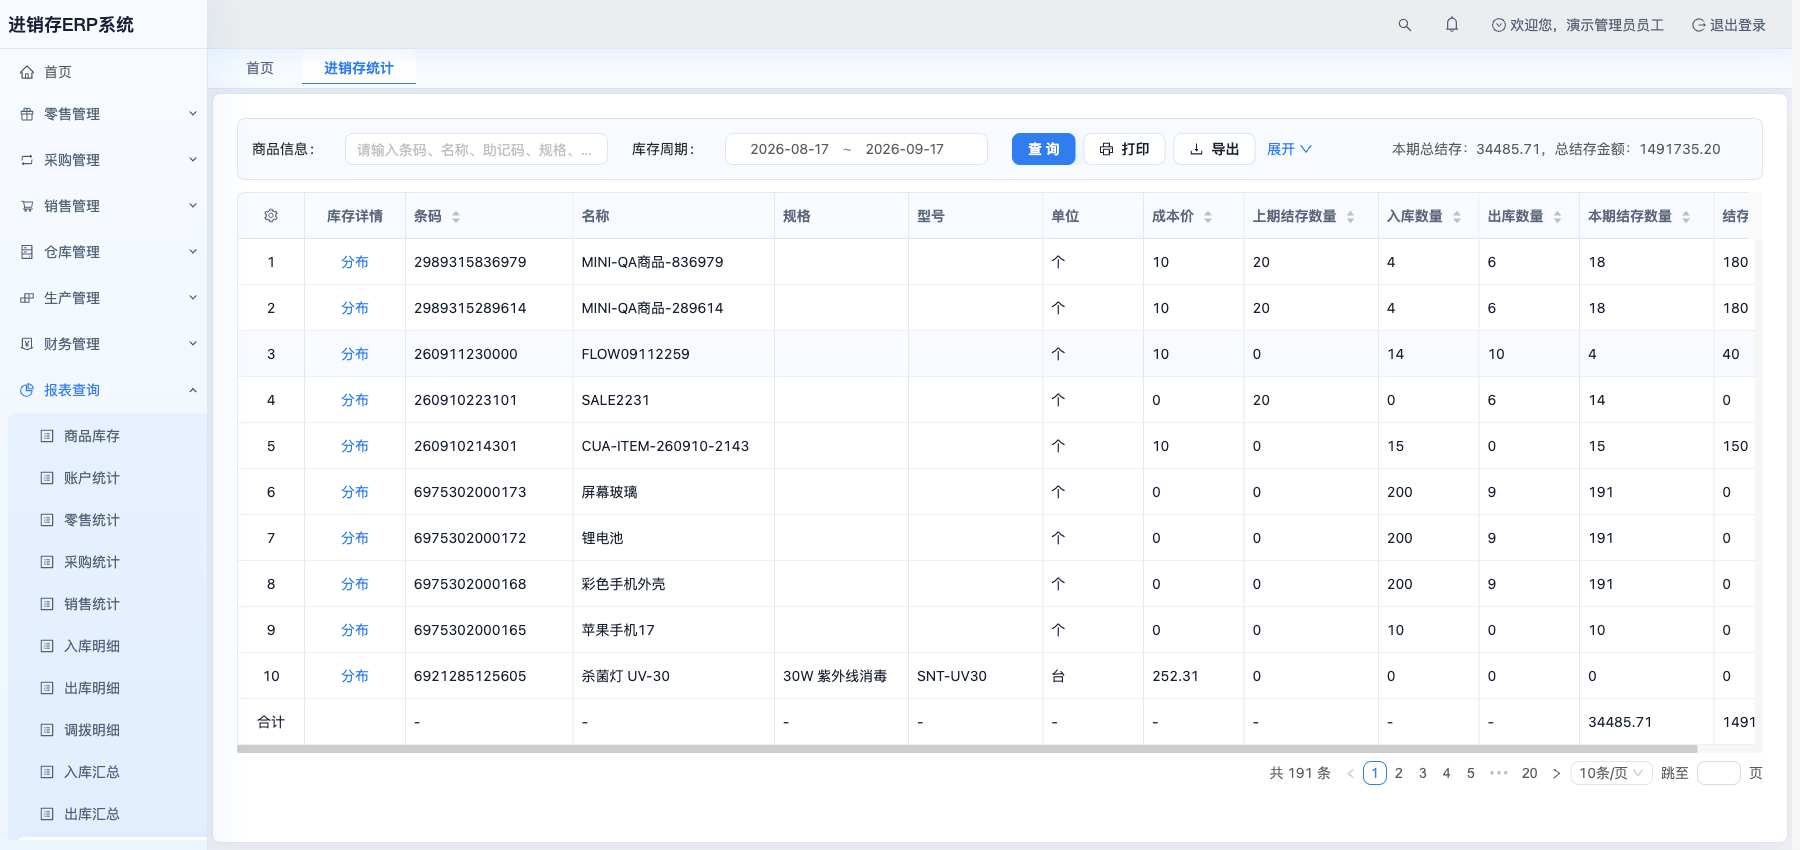Expand the 采购管理 menu chevron
This screenshot has height=850, width=1800.
(193, 160)
